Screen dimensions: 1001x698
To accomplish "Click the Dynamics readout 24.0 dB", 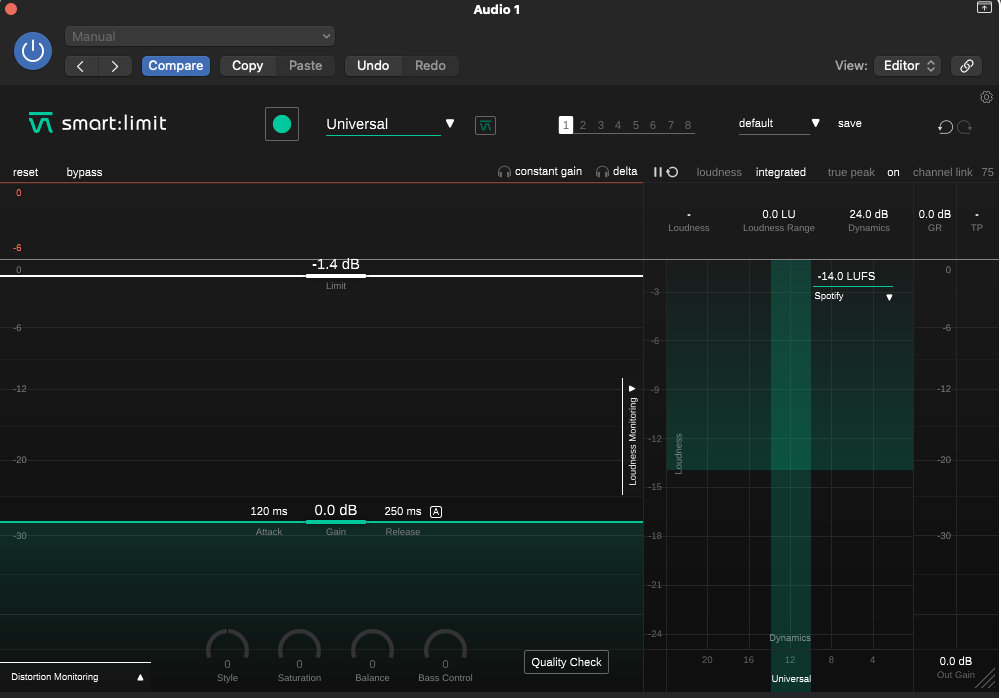I will click(869, 214).
